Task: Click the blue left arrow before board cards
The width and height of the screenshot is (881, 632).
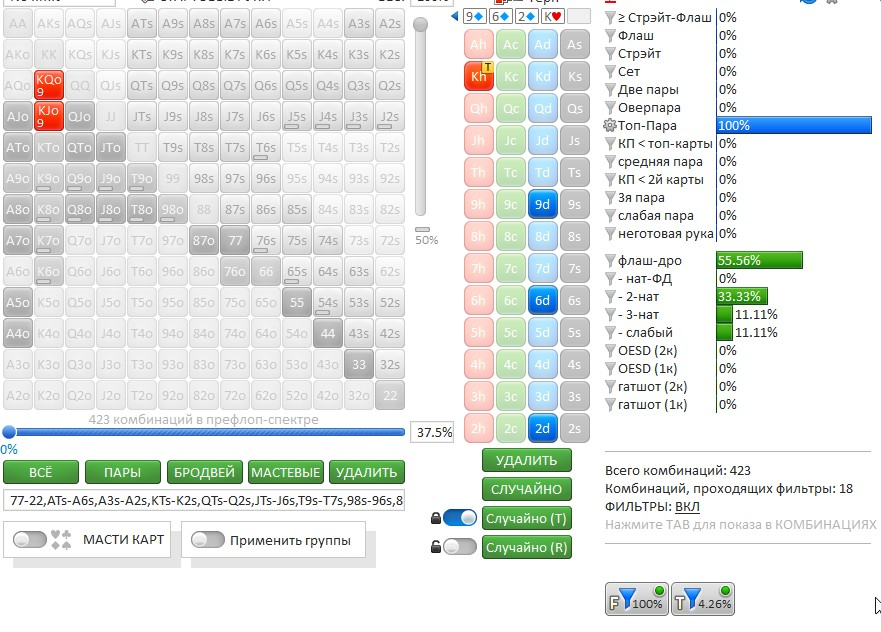Action: pos(455,17)
